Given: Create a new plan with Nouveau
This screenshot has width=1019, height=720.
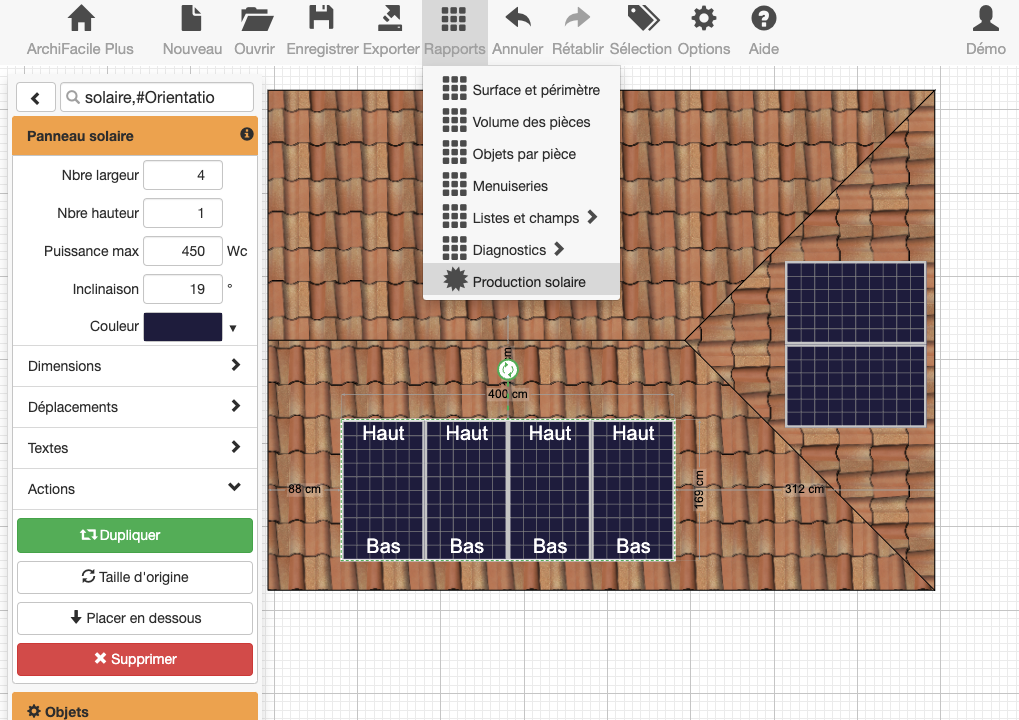Looking at the screenshot, I should click(192, 19).
